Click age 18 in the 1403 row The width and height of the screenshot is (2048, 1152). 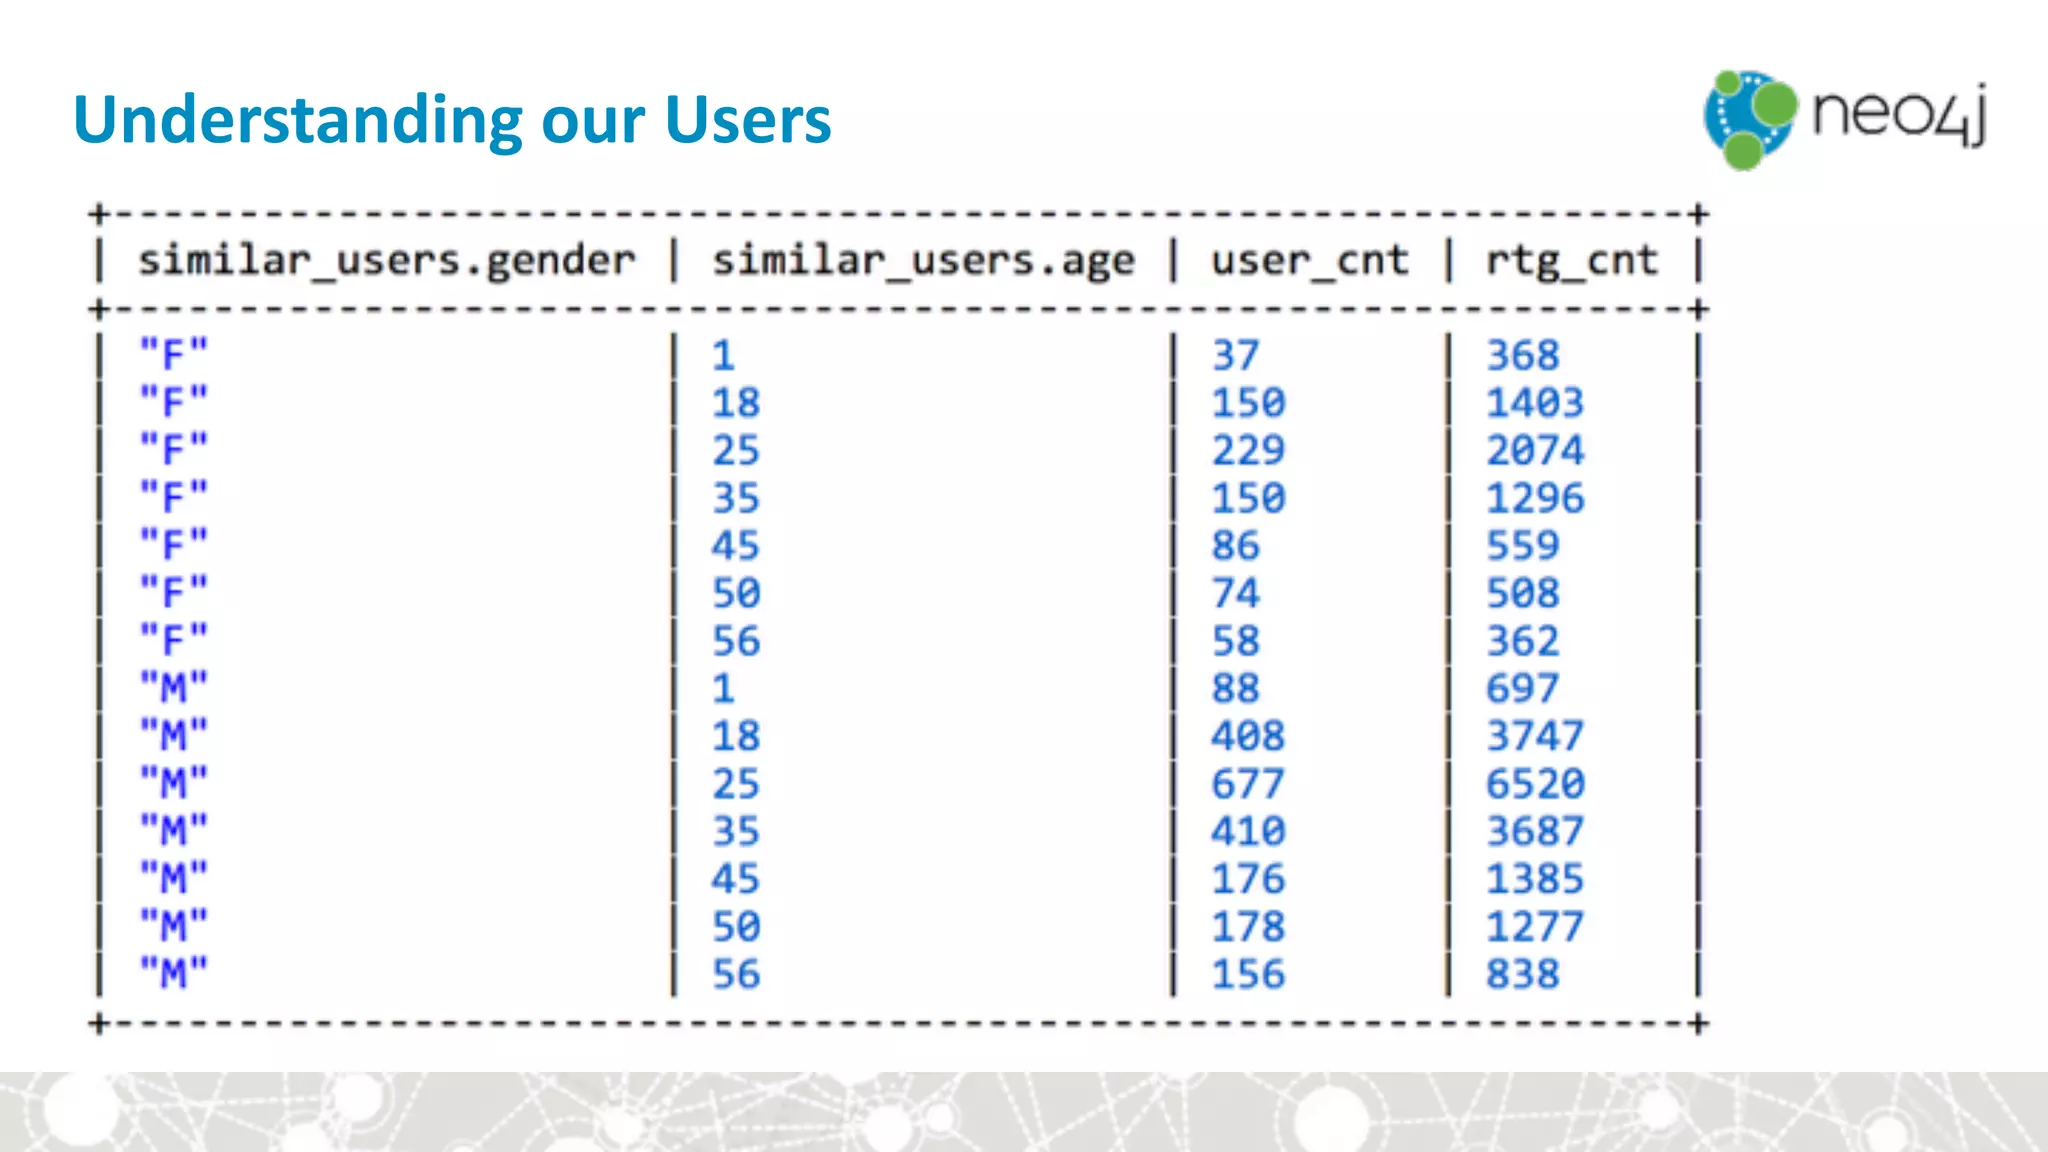[736, 403]
